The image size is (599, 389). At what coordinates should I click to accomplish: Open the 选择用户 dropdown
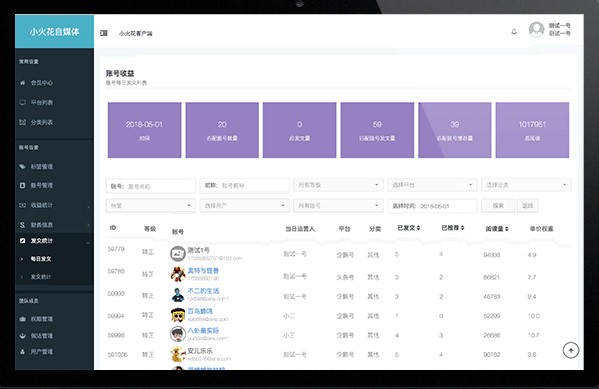tap(244, 206)
